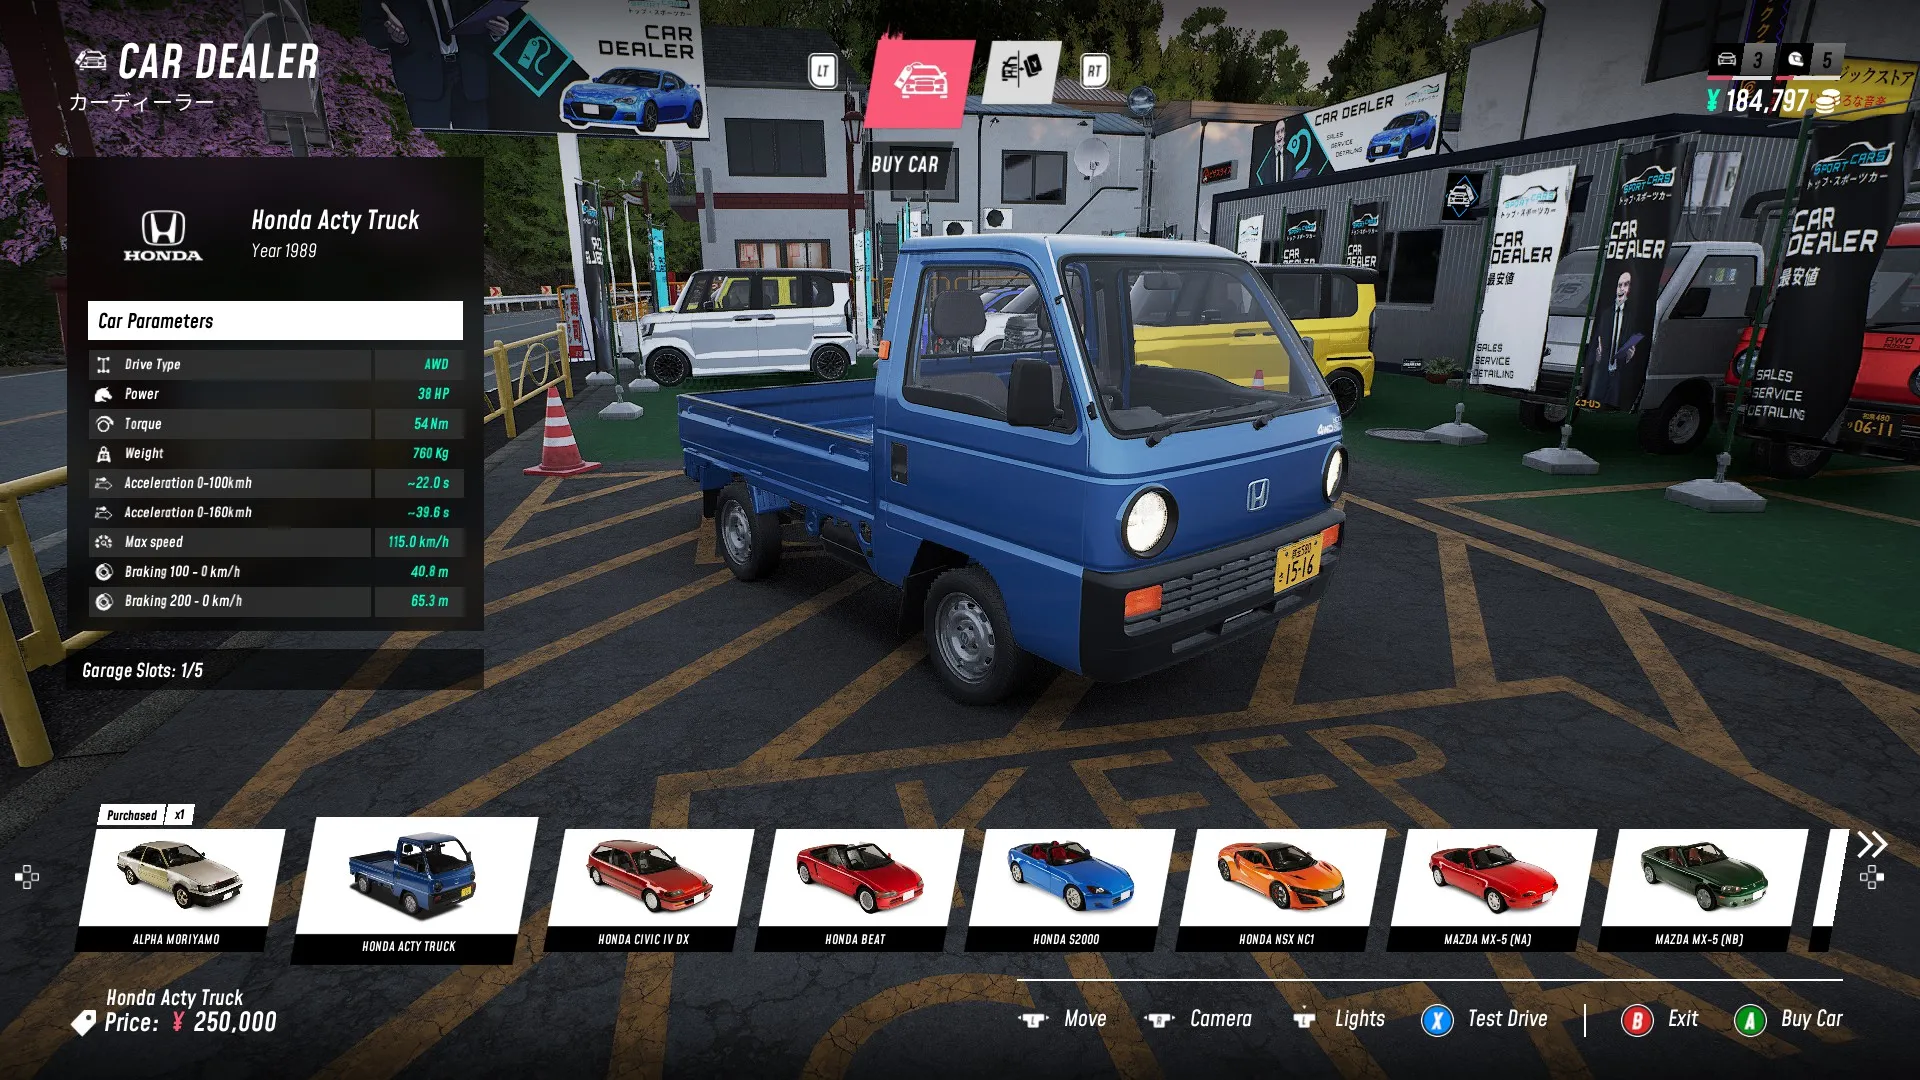Click the Lights d-pad icon
The image size is (1920, 1080).
tap(1304, 1020)
